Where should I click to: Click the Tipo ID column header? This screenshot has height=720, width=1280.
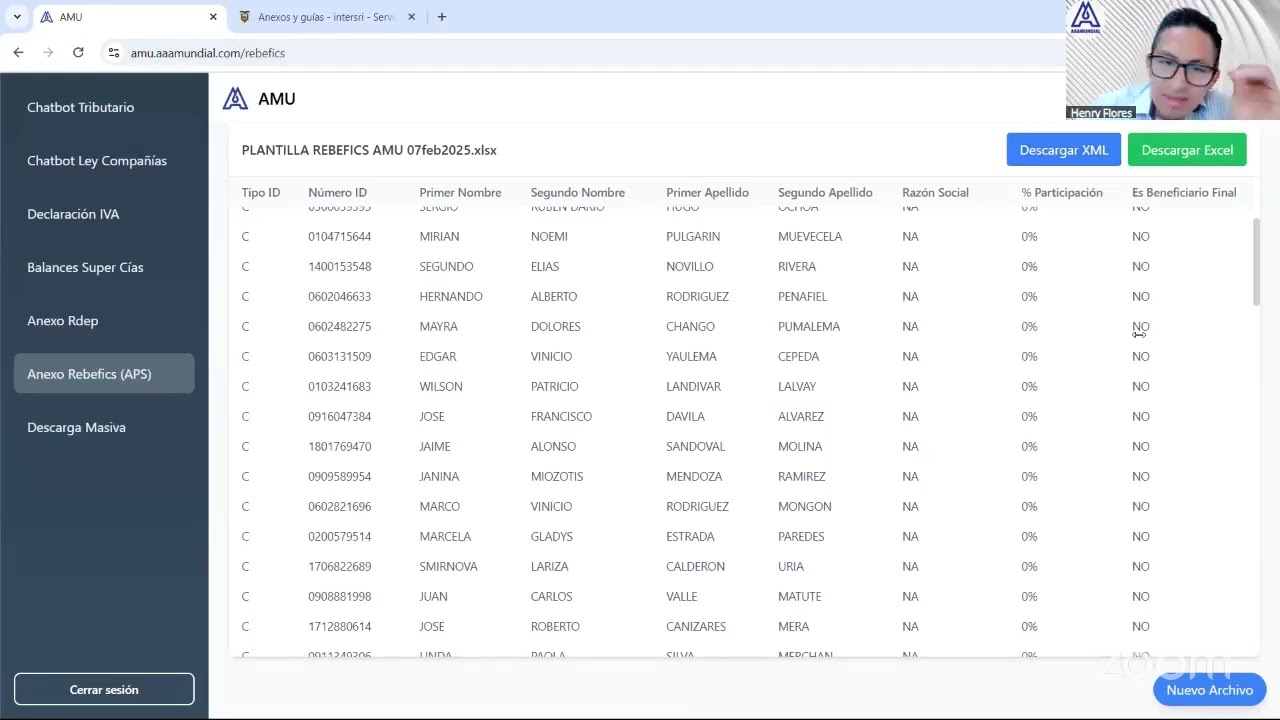pos(260,192)
